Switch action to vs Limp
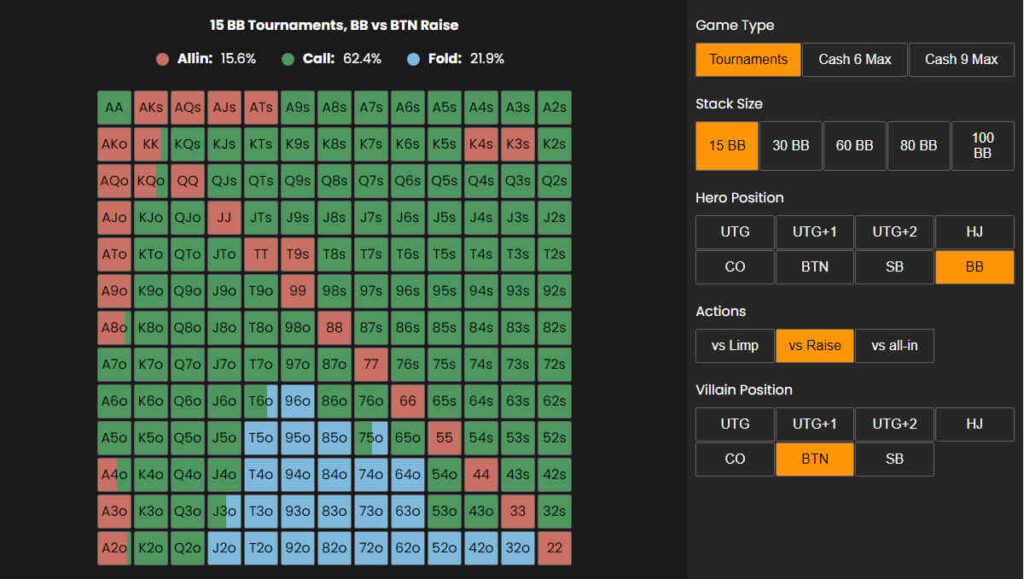Screen dimensions: 1024x579 [x=735, y=345]
